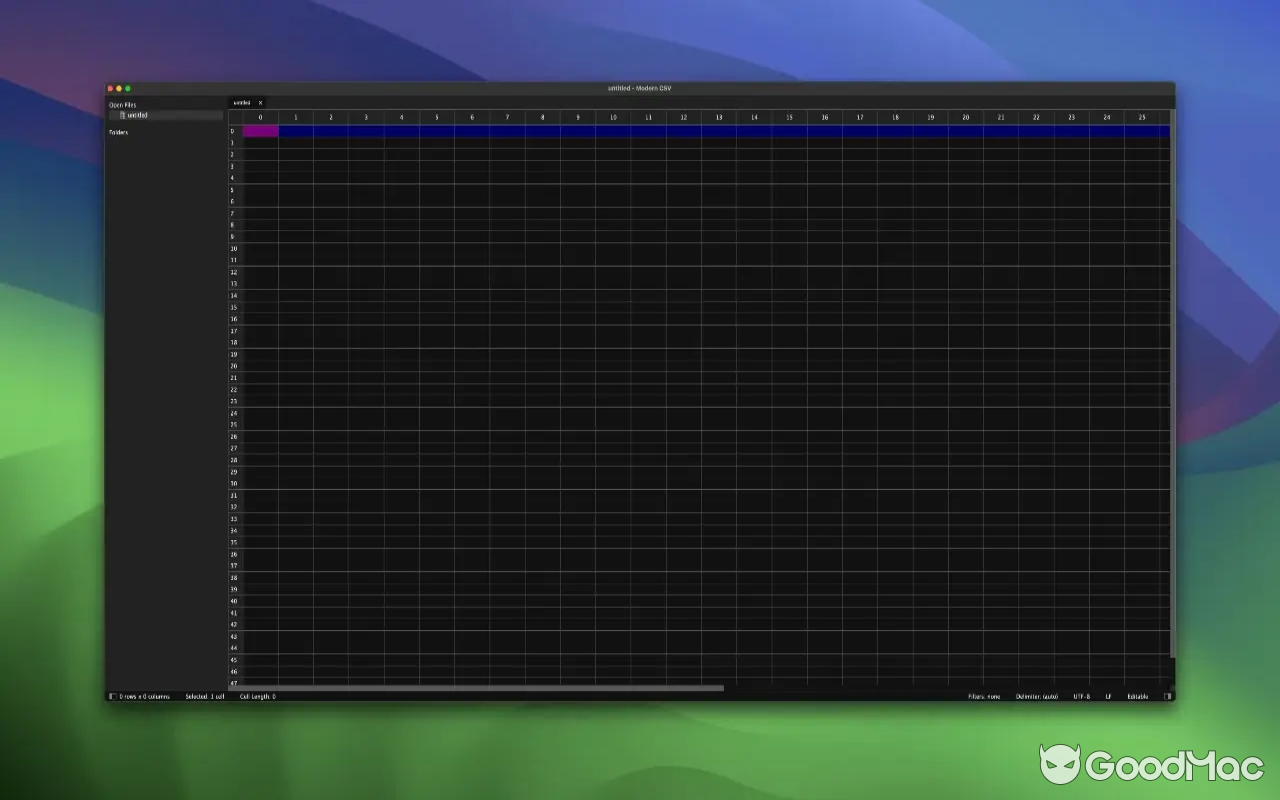Open the Delimiter: (auto) selector
Viewport: 1280px width, 800px height.
coord(1035,696)
